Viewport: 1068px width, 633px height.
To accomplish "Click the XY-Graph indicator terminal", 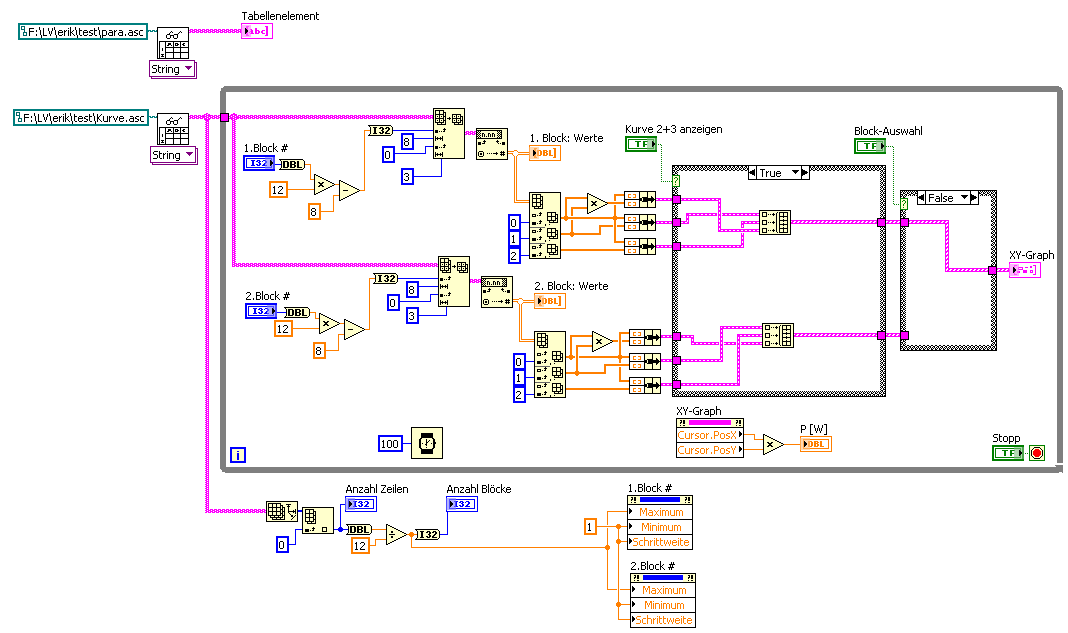I will tap(1024, 270).
